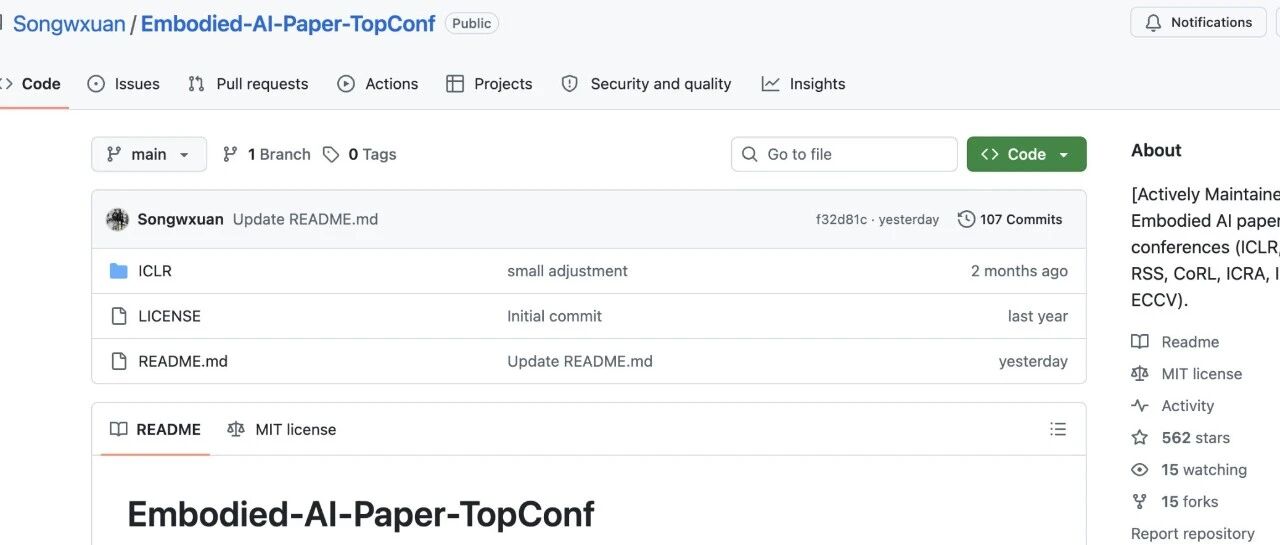Viewport: 1280px width, 545px height.
Task: Expand the main branch dropdown
Action: pyautogui.click(x=149, y=154)
